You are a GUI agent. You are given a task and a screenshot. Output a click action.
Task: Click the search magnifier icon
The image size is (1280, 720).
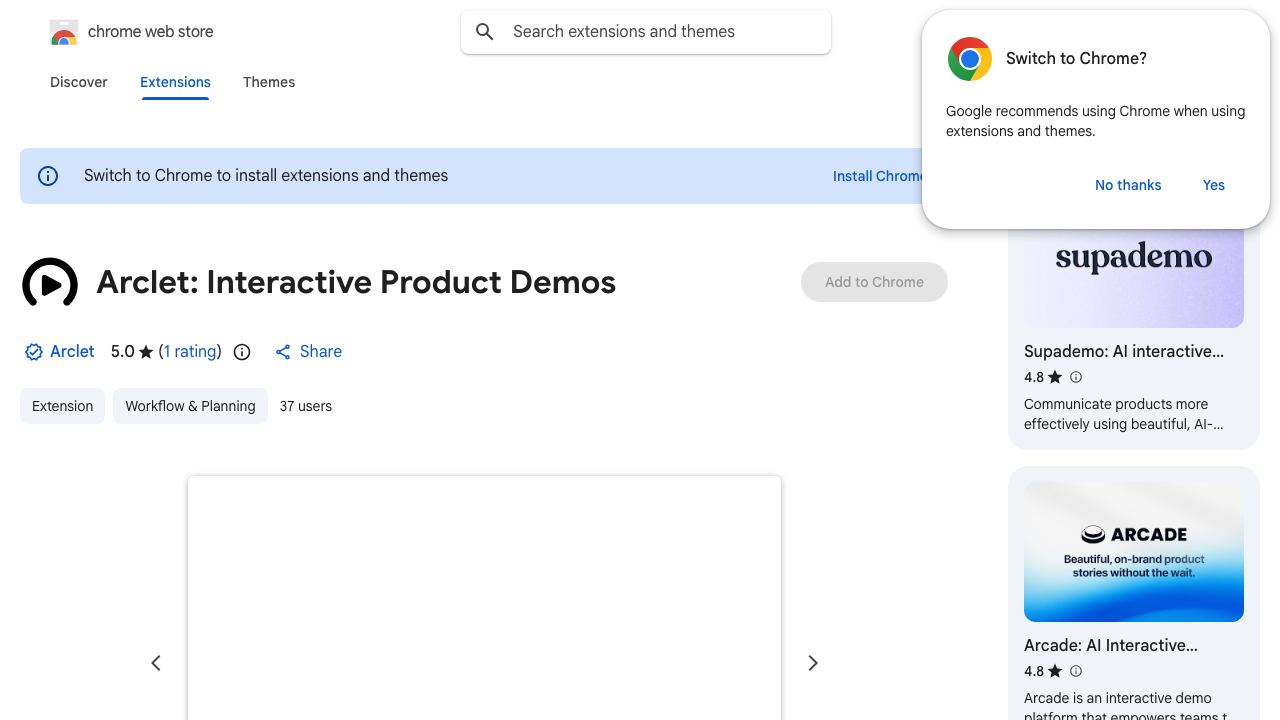point(485,32)
